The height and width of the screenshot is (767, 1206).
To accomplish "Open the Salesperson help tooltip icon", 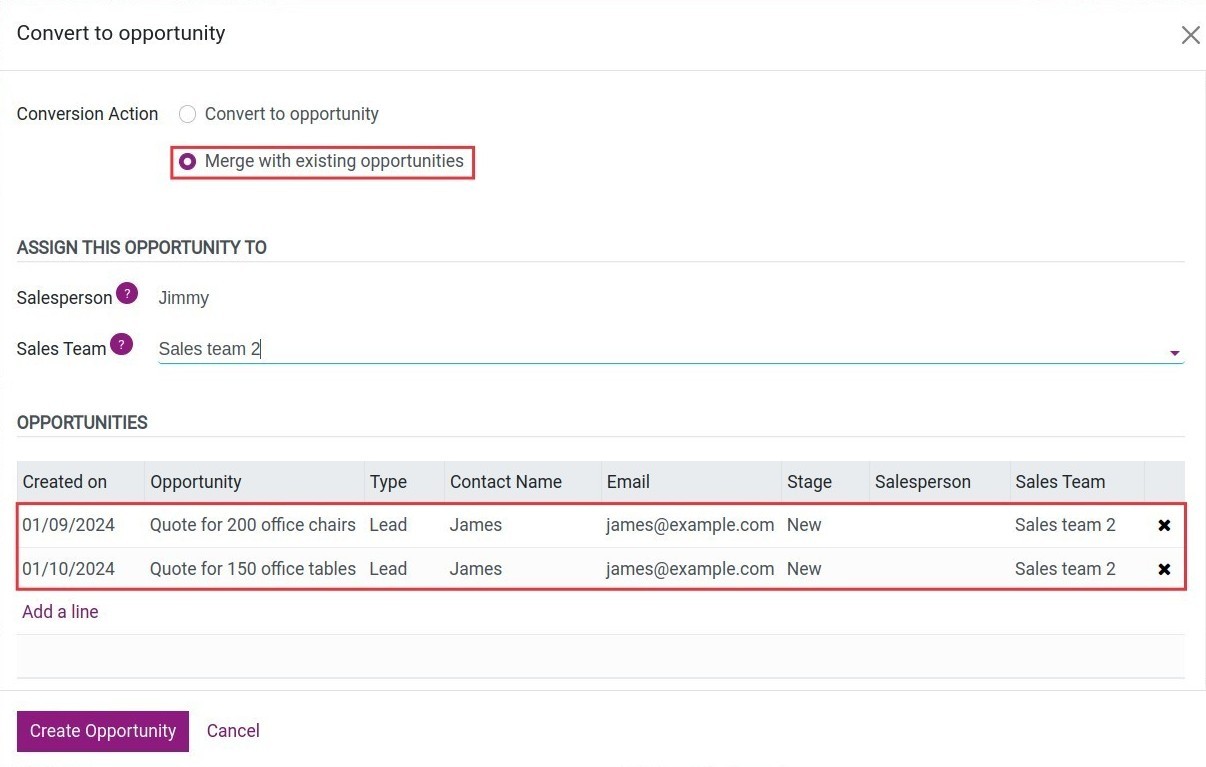I will point(127,293).
